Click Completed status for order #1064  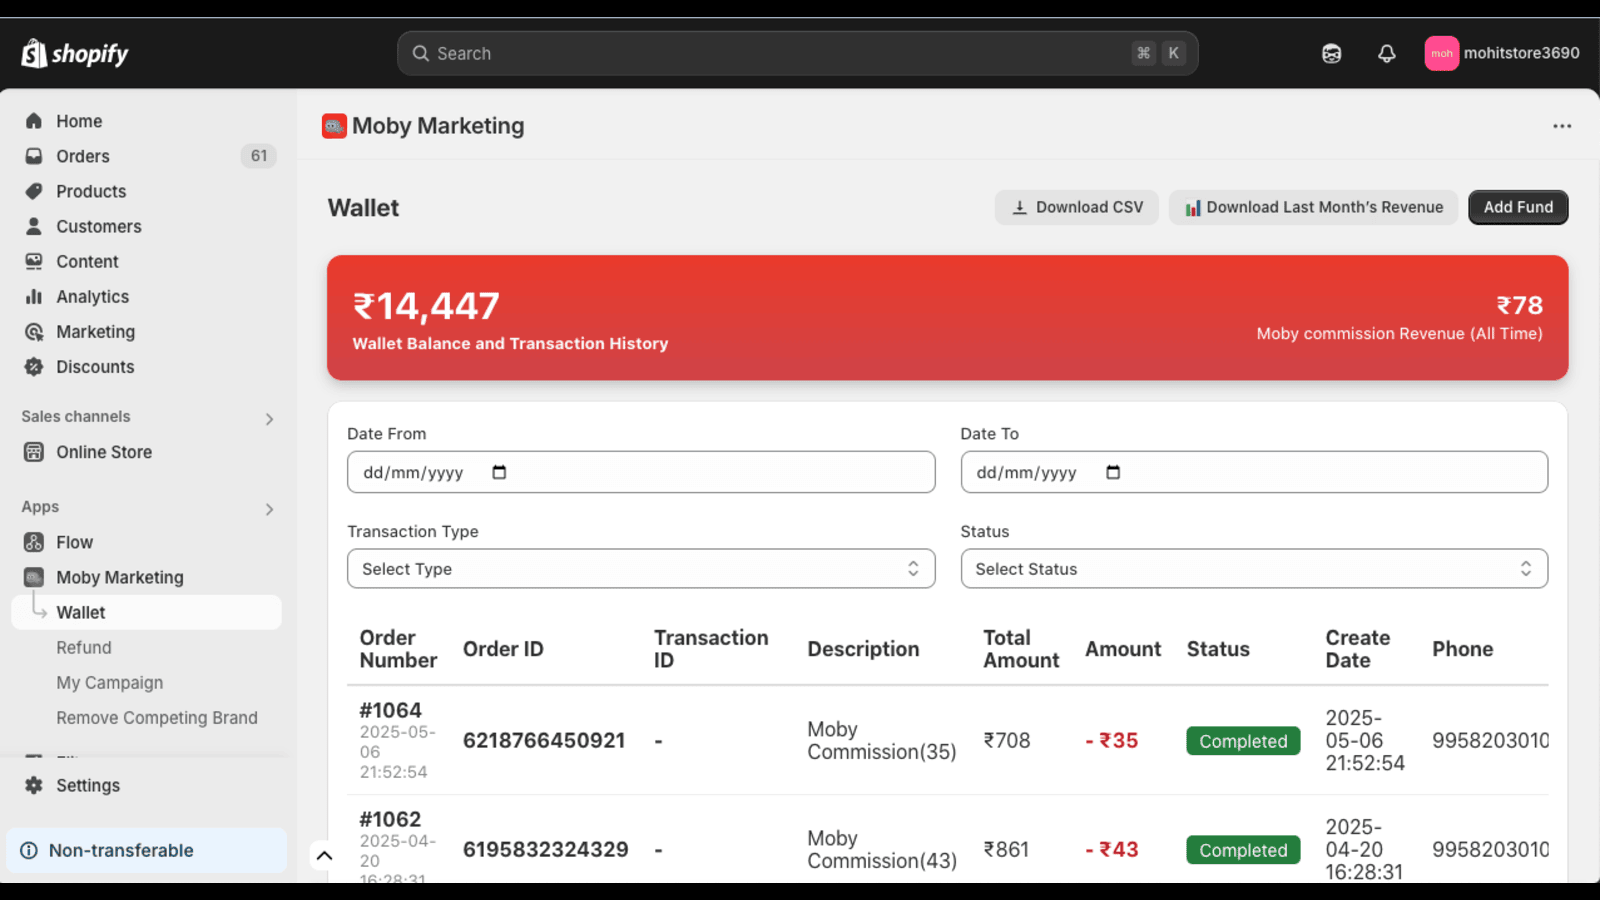[x=1243, y=741]
